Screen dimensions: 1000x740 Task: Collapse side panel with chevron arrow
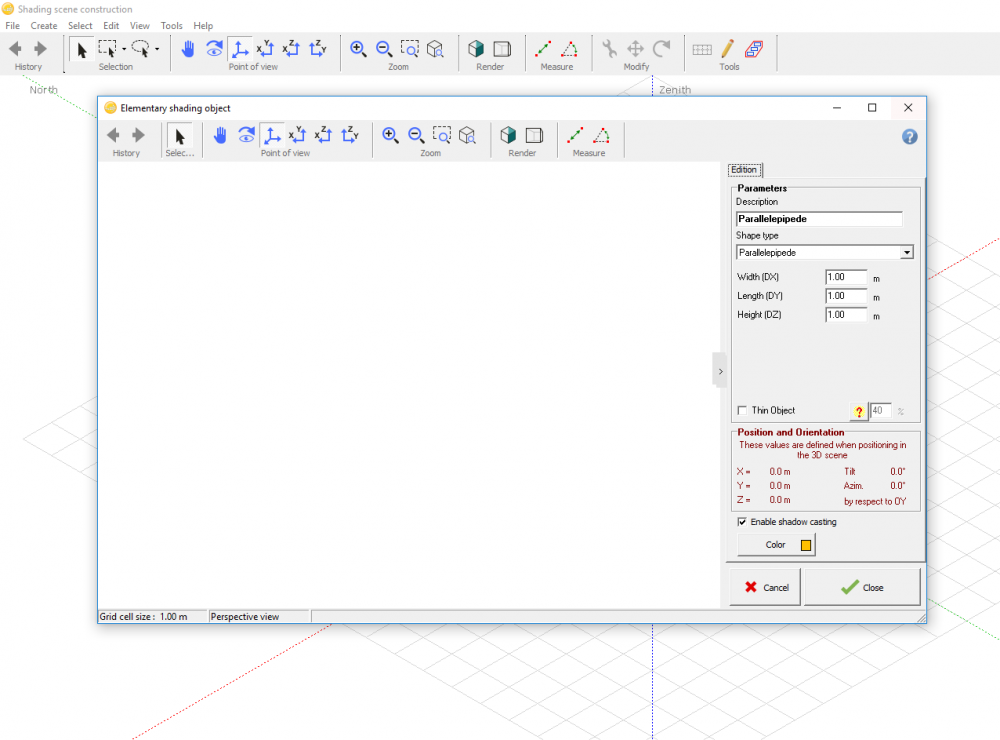coord(720,370)
